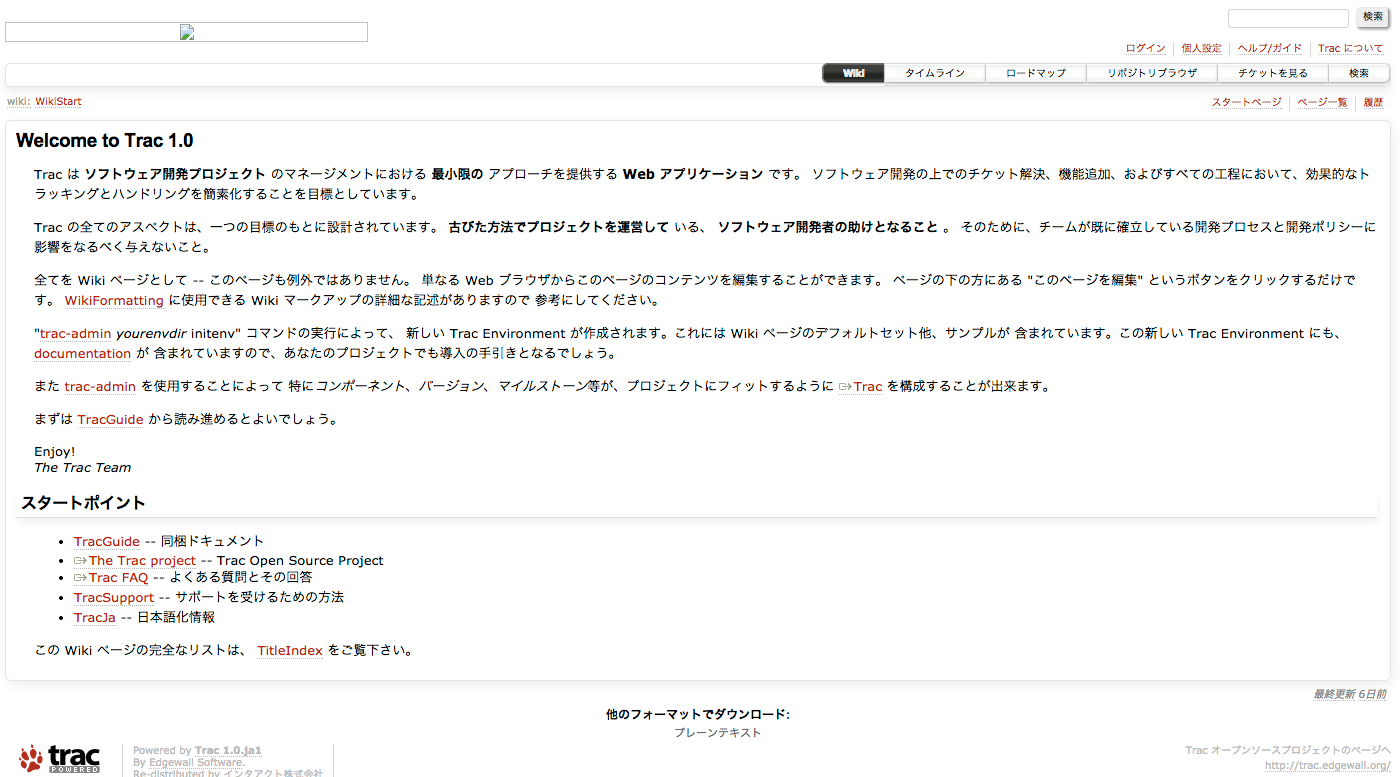
Task: Click Trac 1.0.ja1 link in footer
Action: pyautogui.click(x=228, y=751)
